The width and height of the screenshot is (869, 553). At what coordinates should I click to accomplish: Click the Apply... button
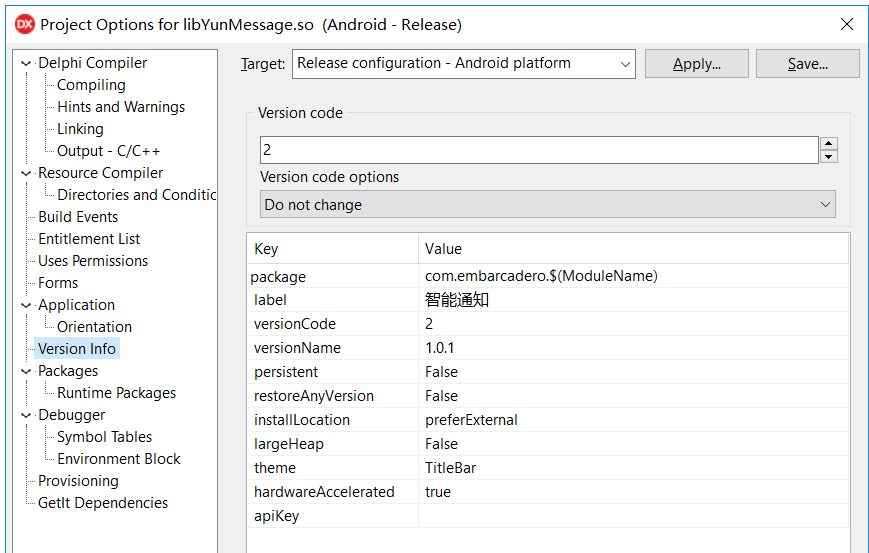point(696,64)
